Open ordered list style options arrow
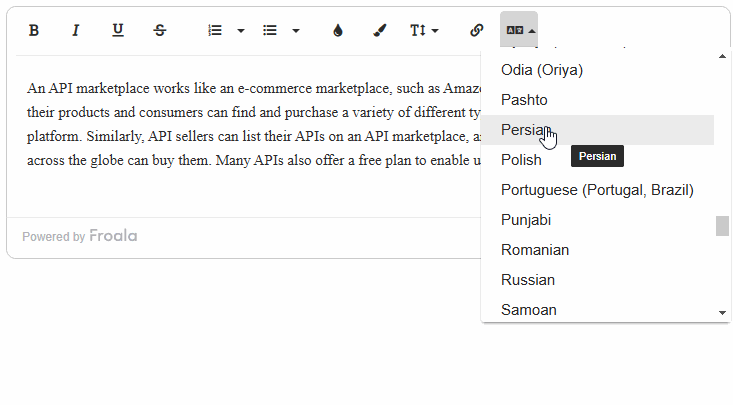The height and width of the screenshot is (405, 733). point(241,31)
